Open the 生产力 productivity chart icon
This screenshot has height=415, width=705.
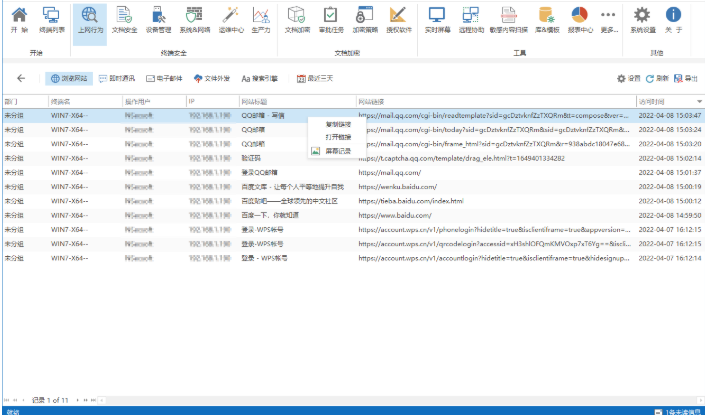(261, 20)
